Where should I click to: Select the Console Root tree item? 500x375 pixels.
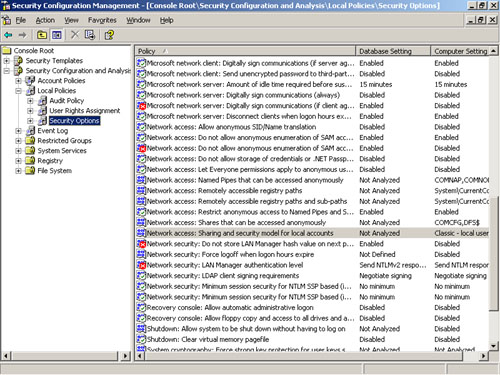tap(34, 51)
